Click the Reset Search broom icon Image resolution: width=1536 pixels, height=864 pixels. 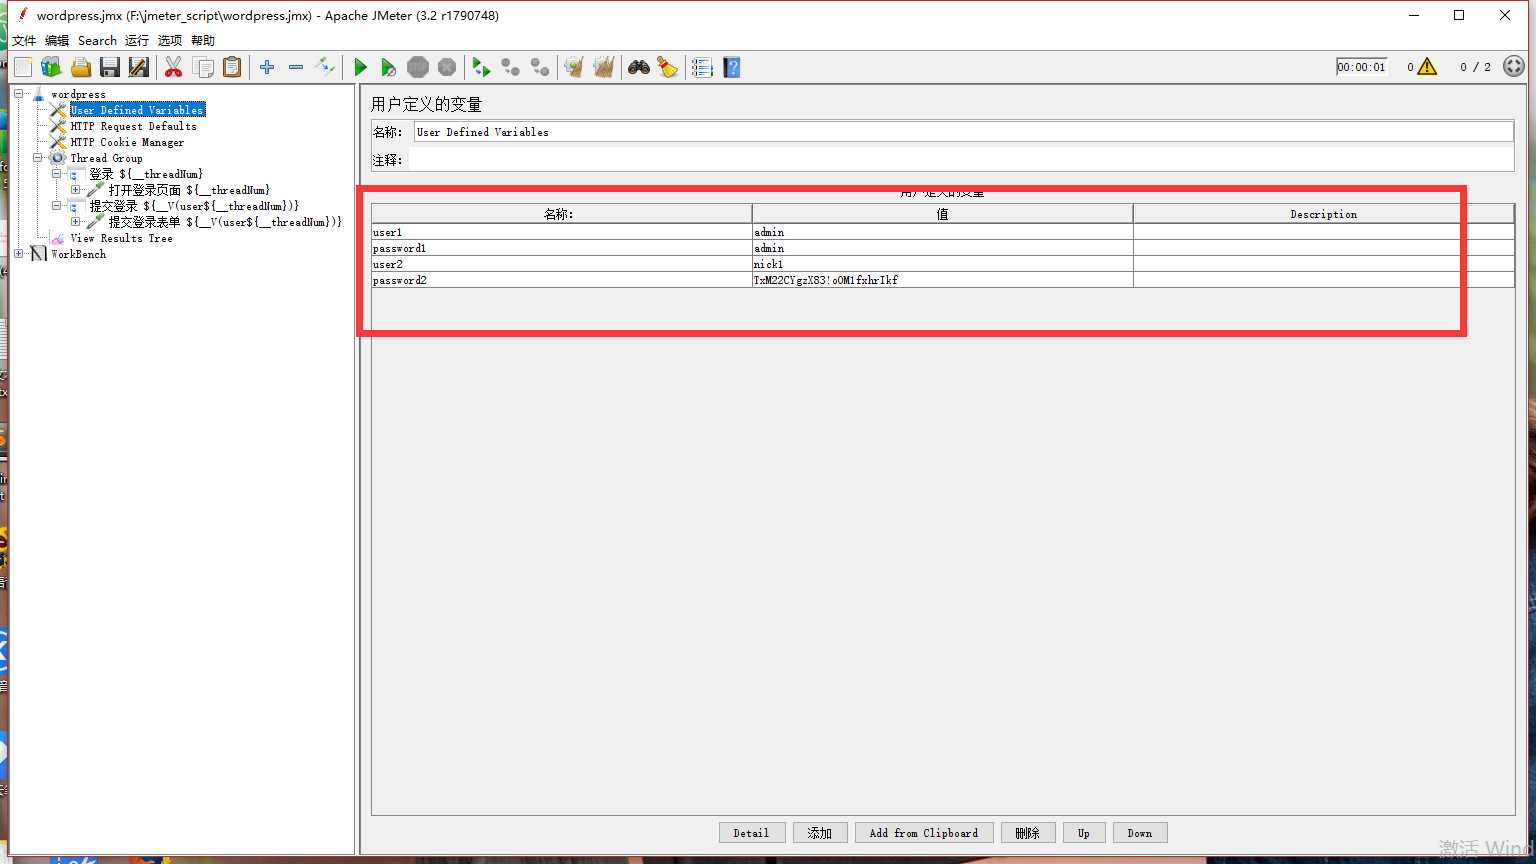tap(667, 67)
